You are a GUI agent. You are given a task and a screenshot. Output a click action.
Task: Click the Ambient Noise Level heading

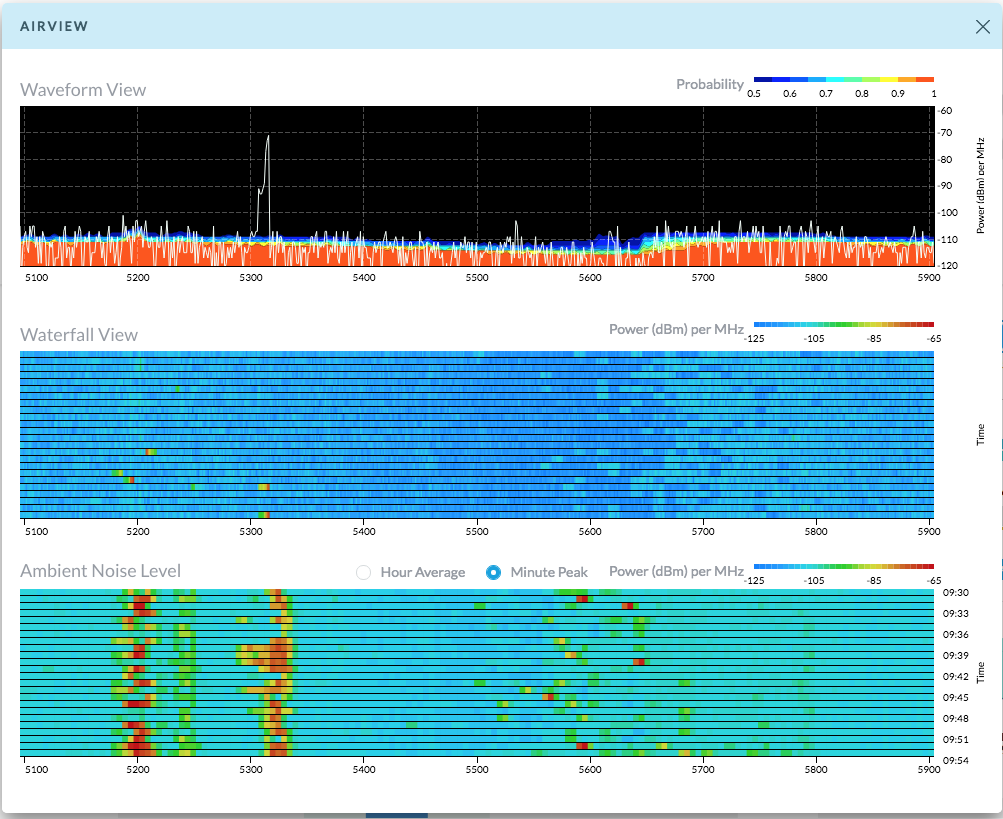(x=100, y=571)
